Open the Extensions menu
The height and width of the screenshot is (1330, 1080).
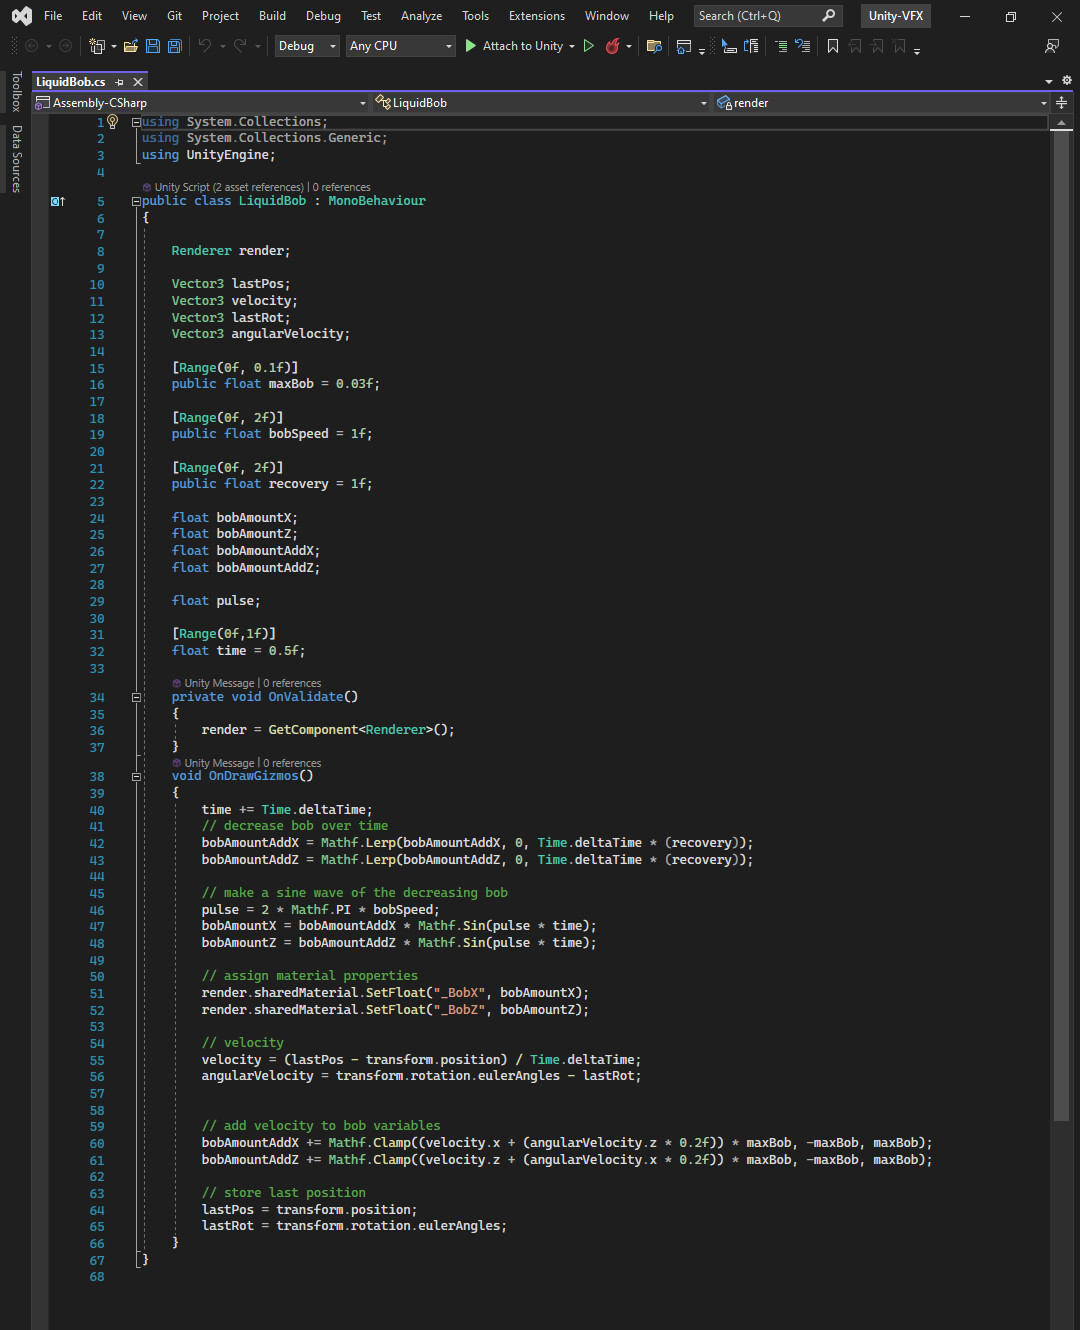click(536, 16)
